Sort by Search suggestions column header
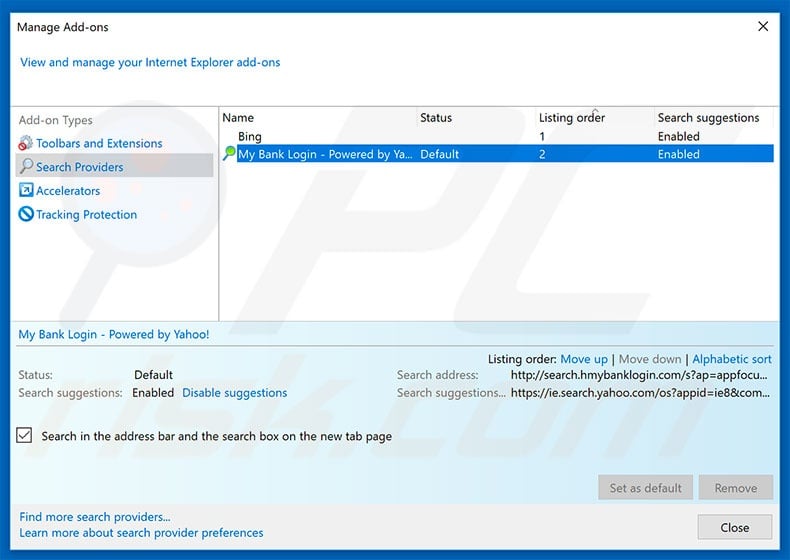The image size is (790, 560). (713, 117)
